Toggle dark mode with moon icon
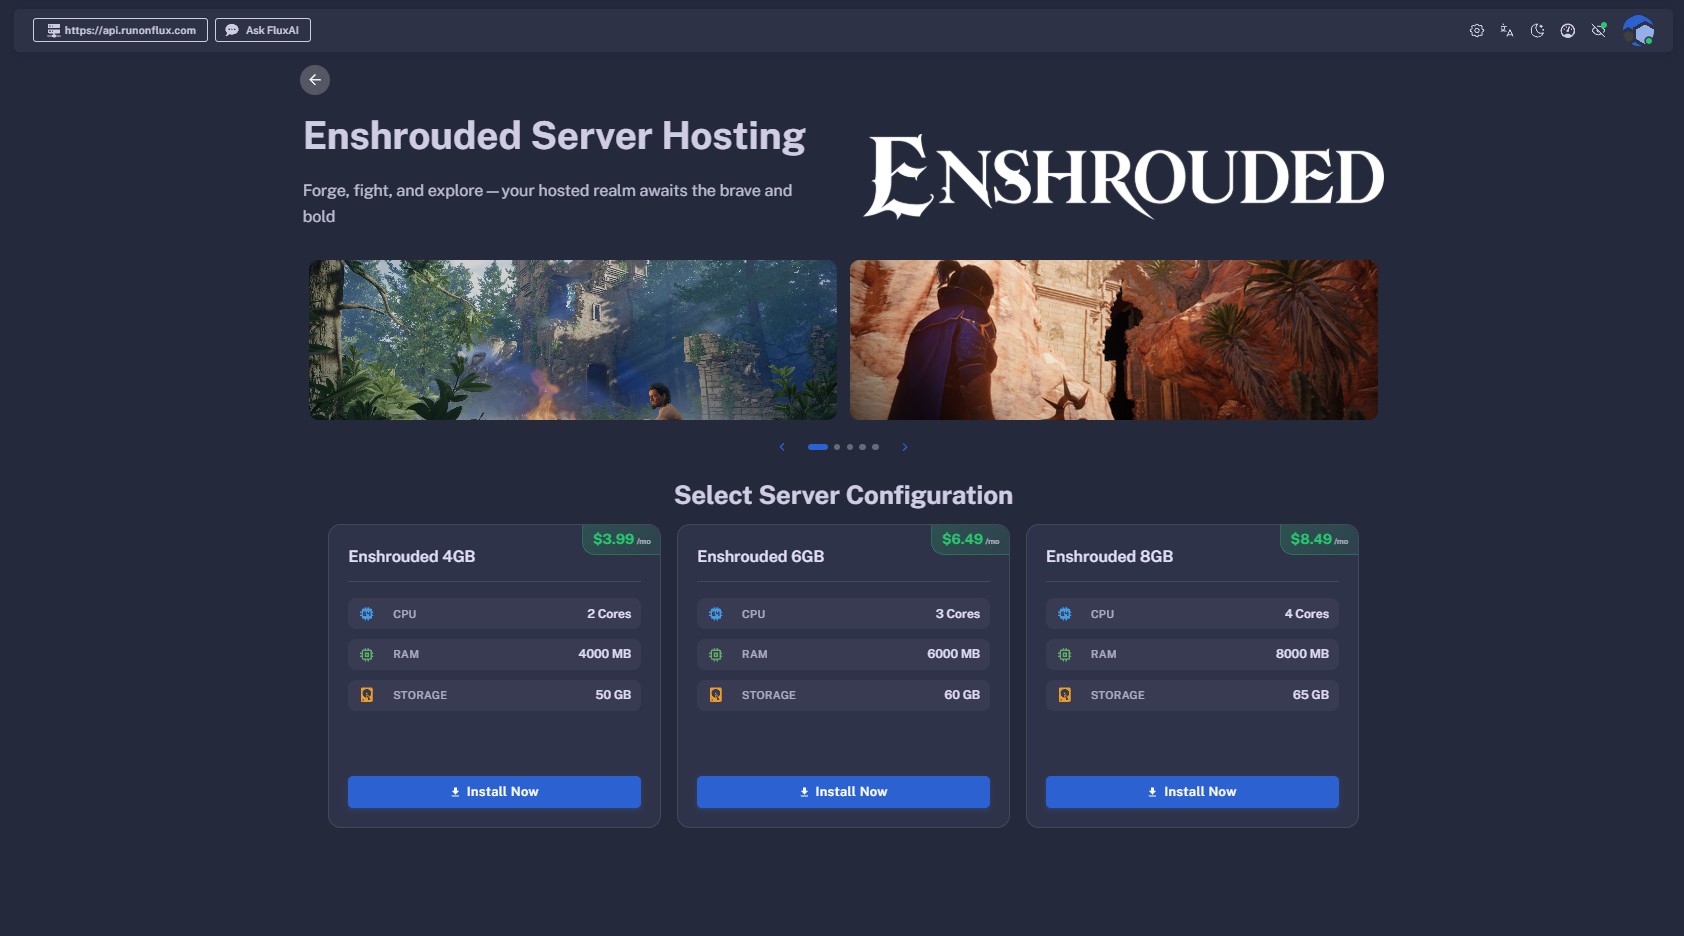 1537,31
